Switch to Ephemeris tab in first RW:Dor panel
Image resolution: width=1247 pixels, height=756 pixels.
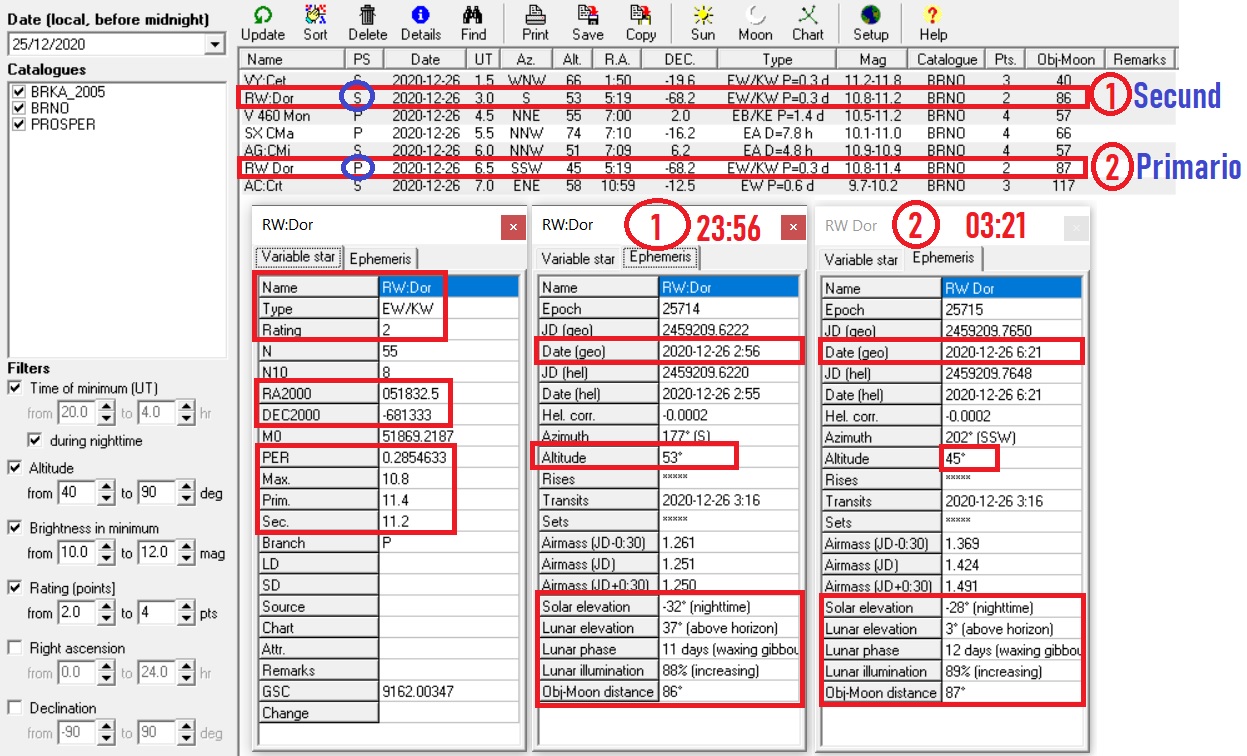click(380, 258)
